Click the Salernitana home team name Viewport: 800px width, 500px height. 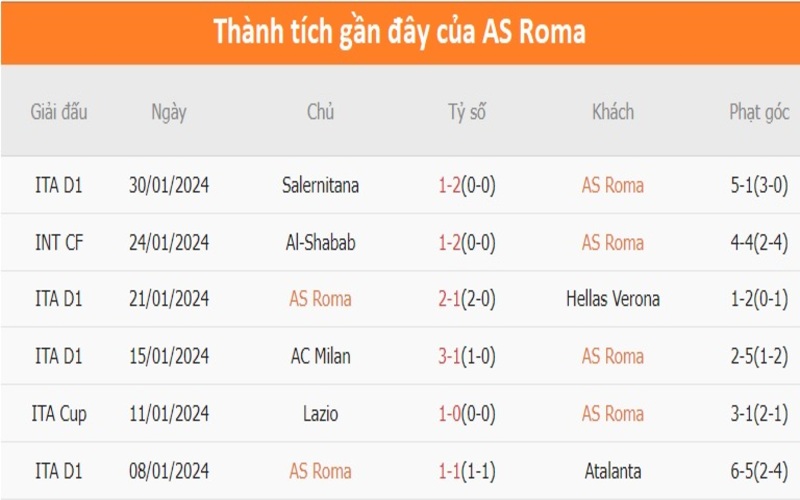point(320,185)
